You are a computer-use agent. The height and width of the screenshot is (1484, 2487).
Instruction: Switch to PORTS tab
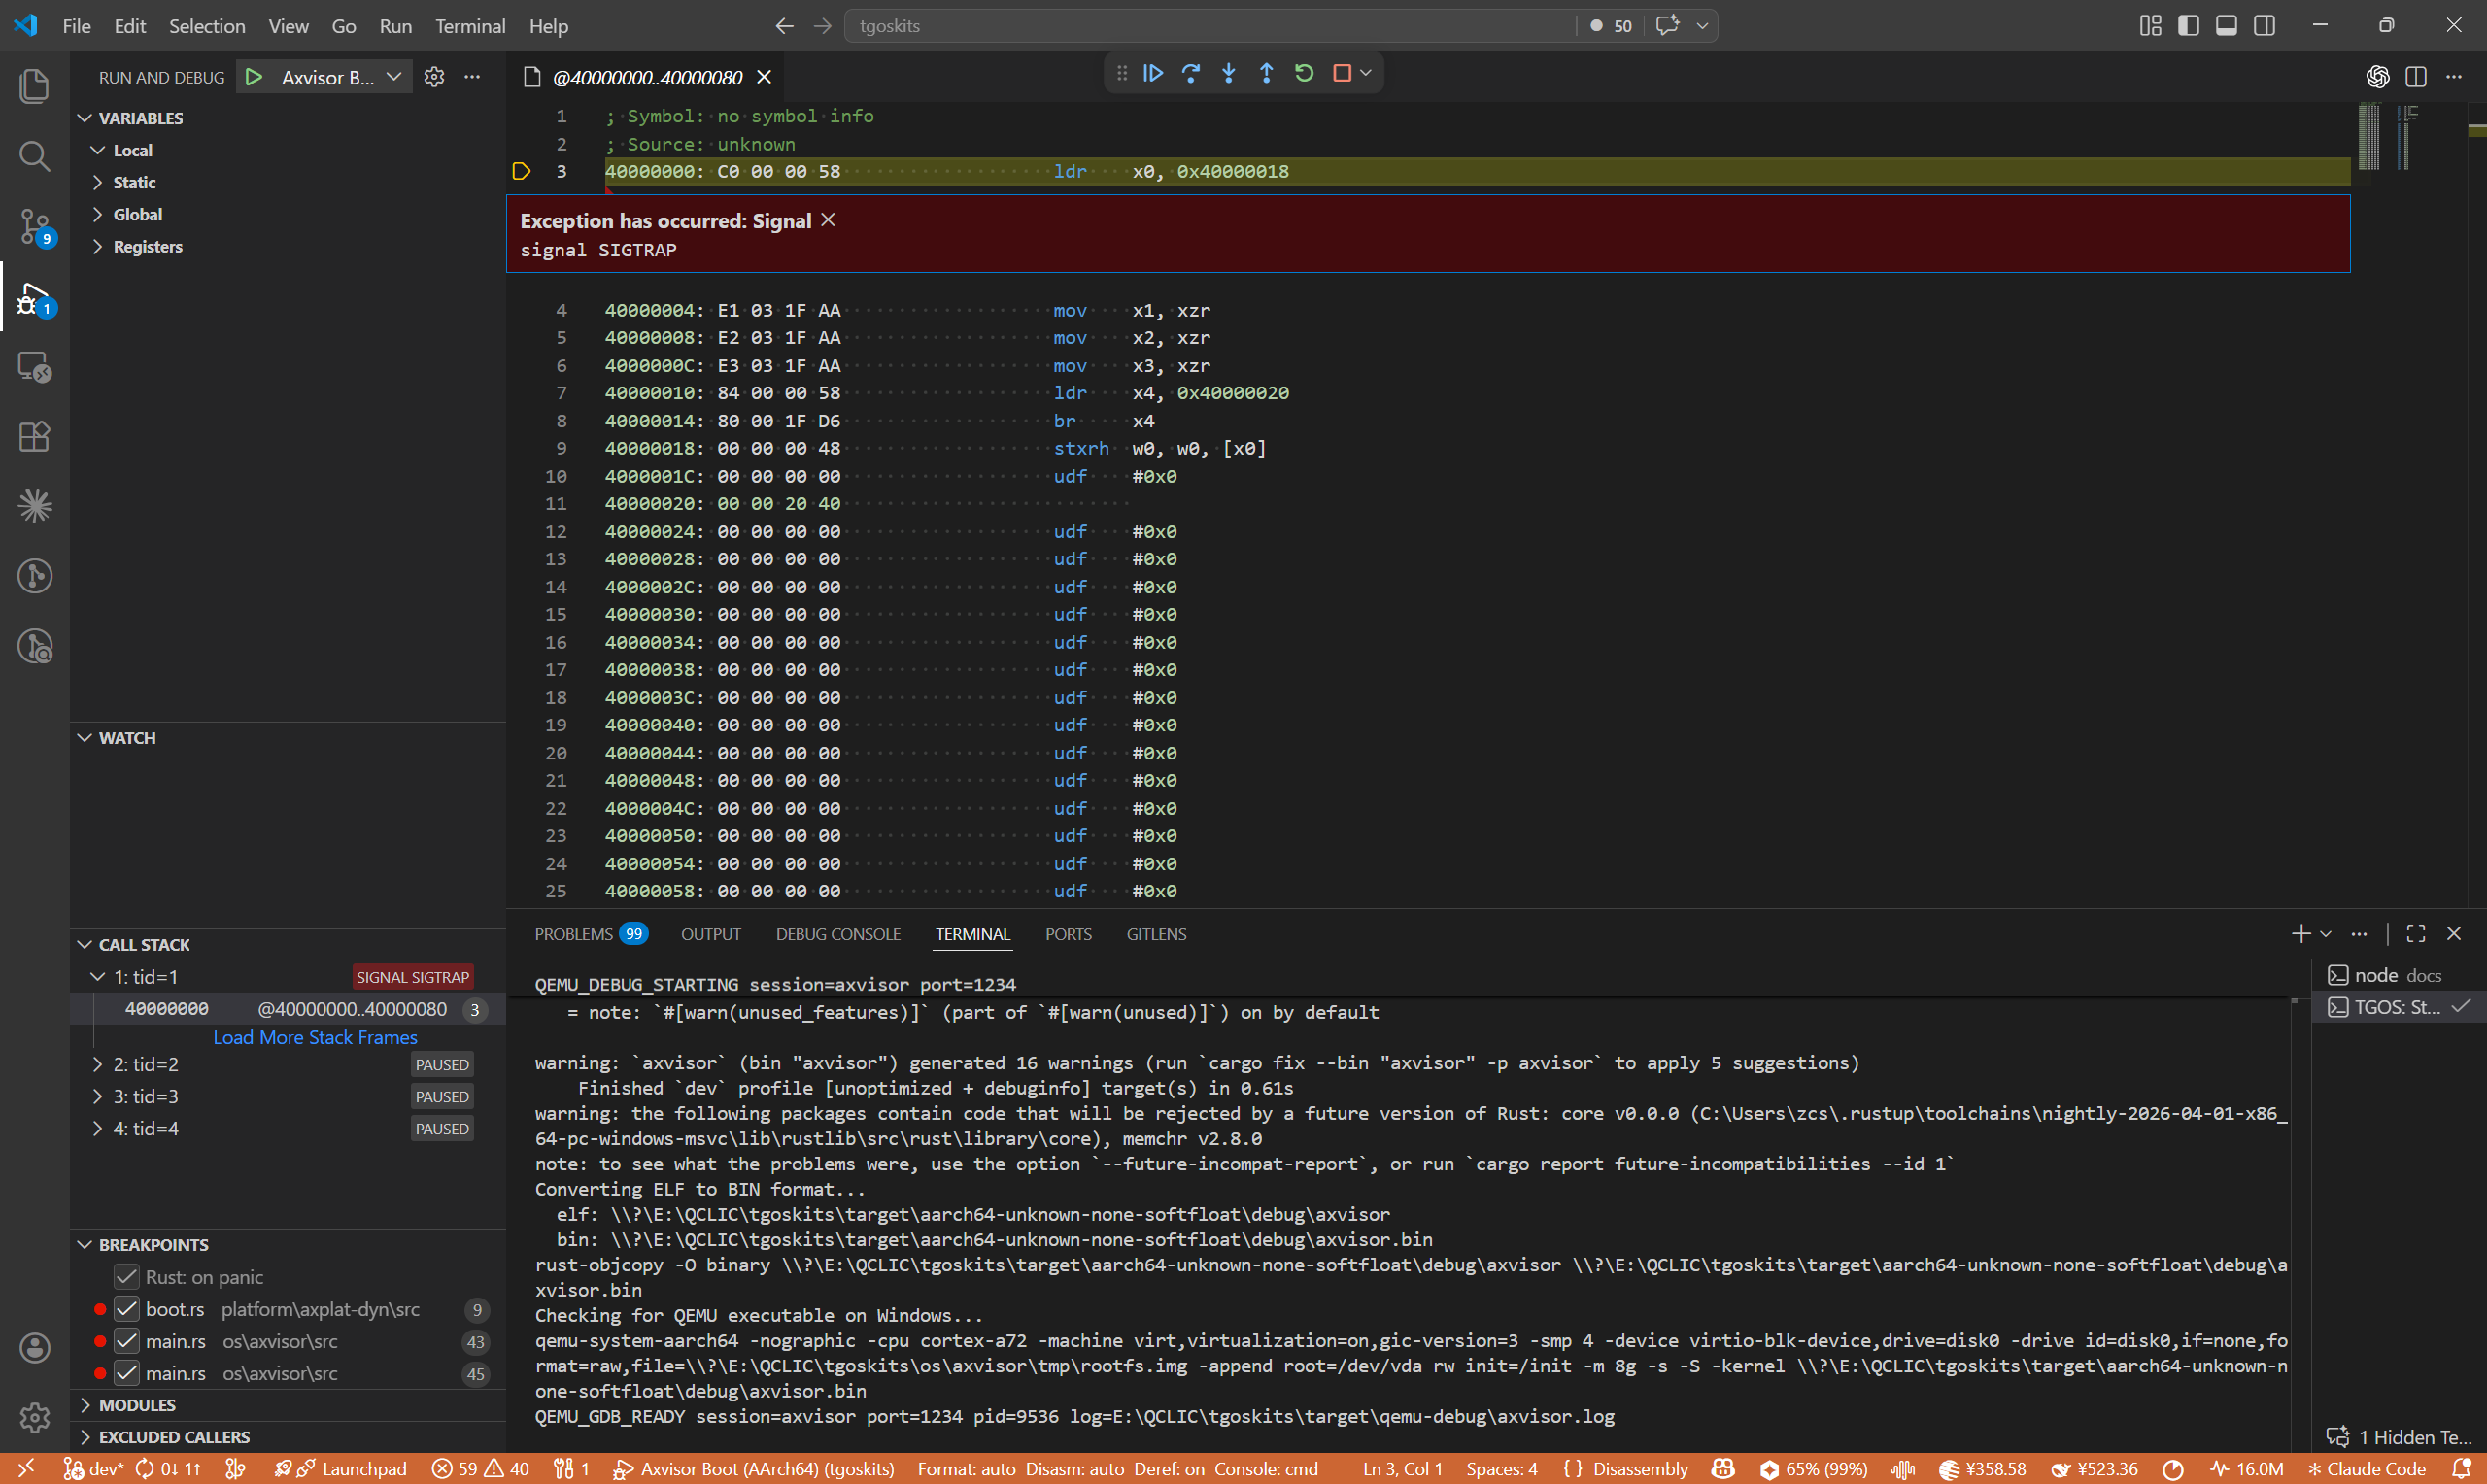1068,934
